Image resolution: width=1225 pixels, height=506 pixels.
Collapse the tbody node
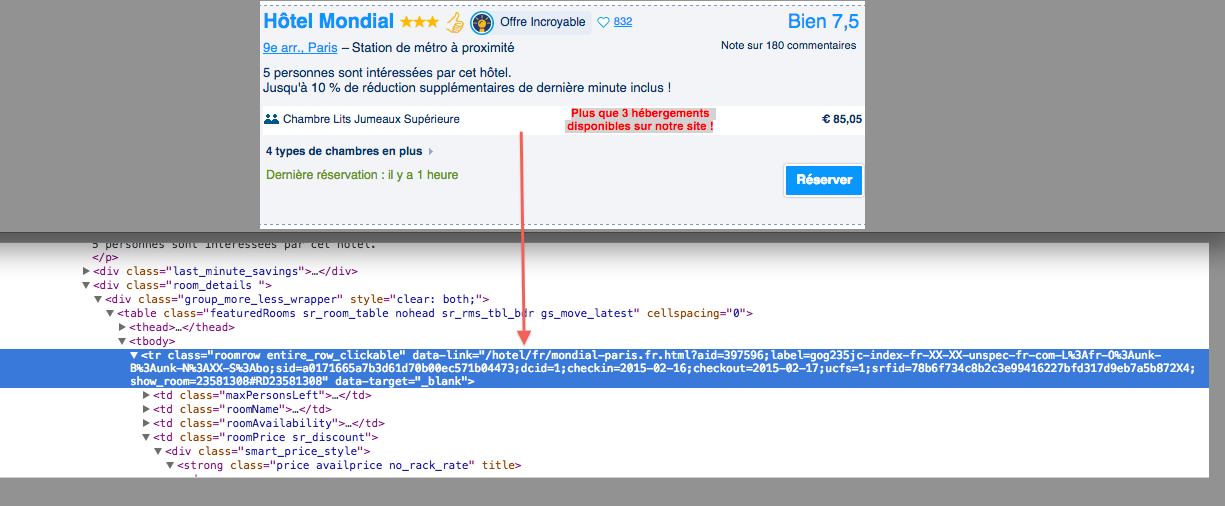tap(122, 341)
